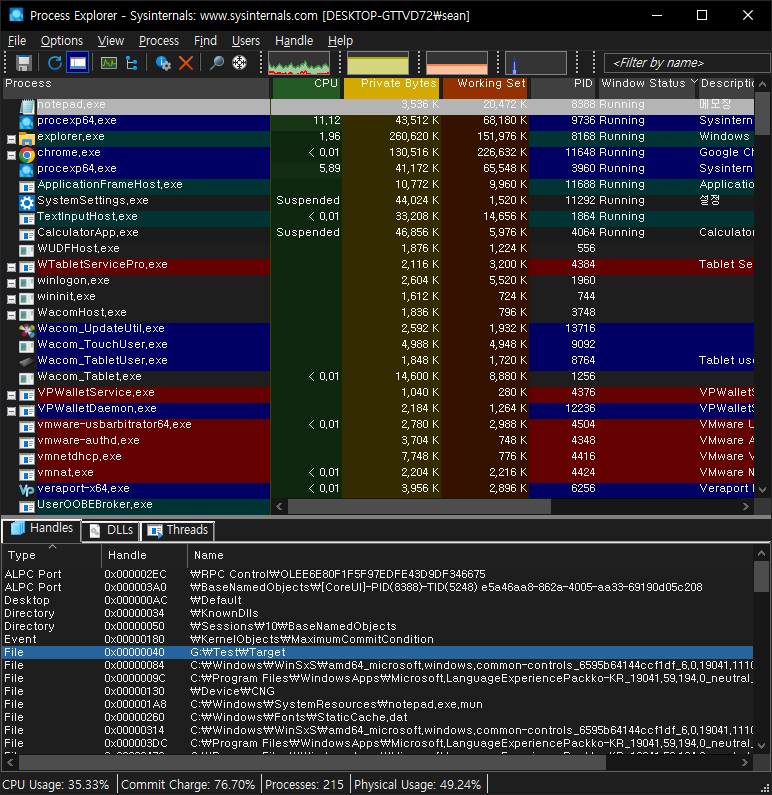Click the veraport-x64.exe VP icon
The width and height of the screenshot is (772, 795).
pyautogui.click(x=27, y=490)
